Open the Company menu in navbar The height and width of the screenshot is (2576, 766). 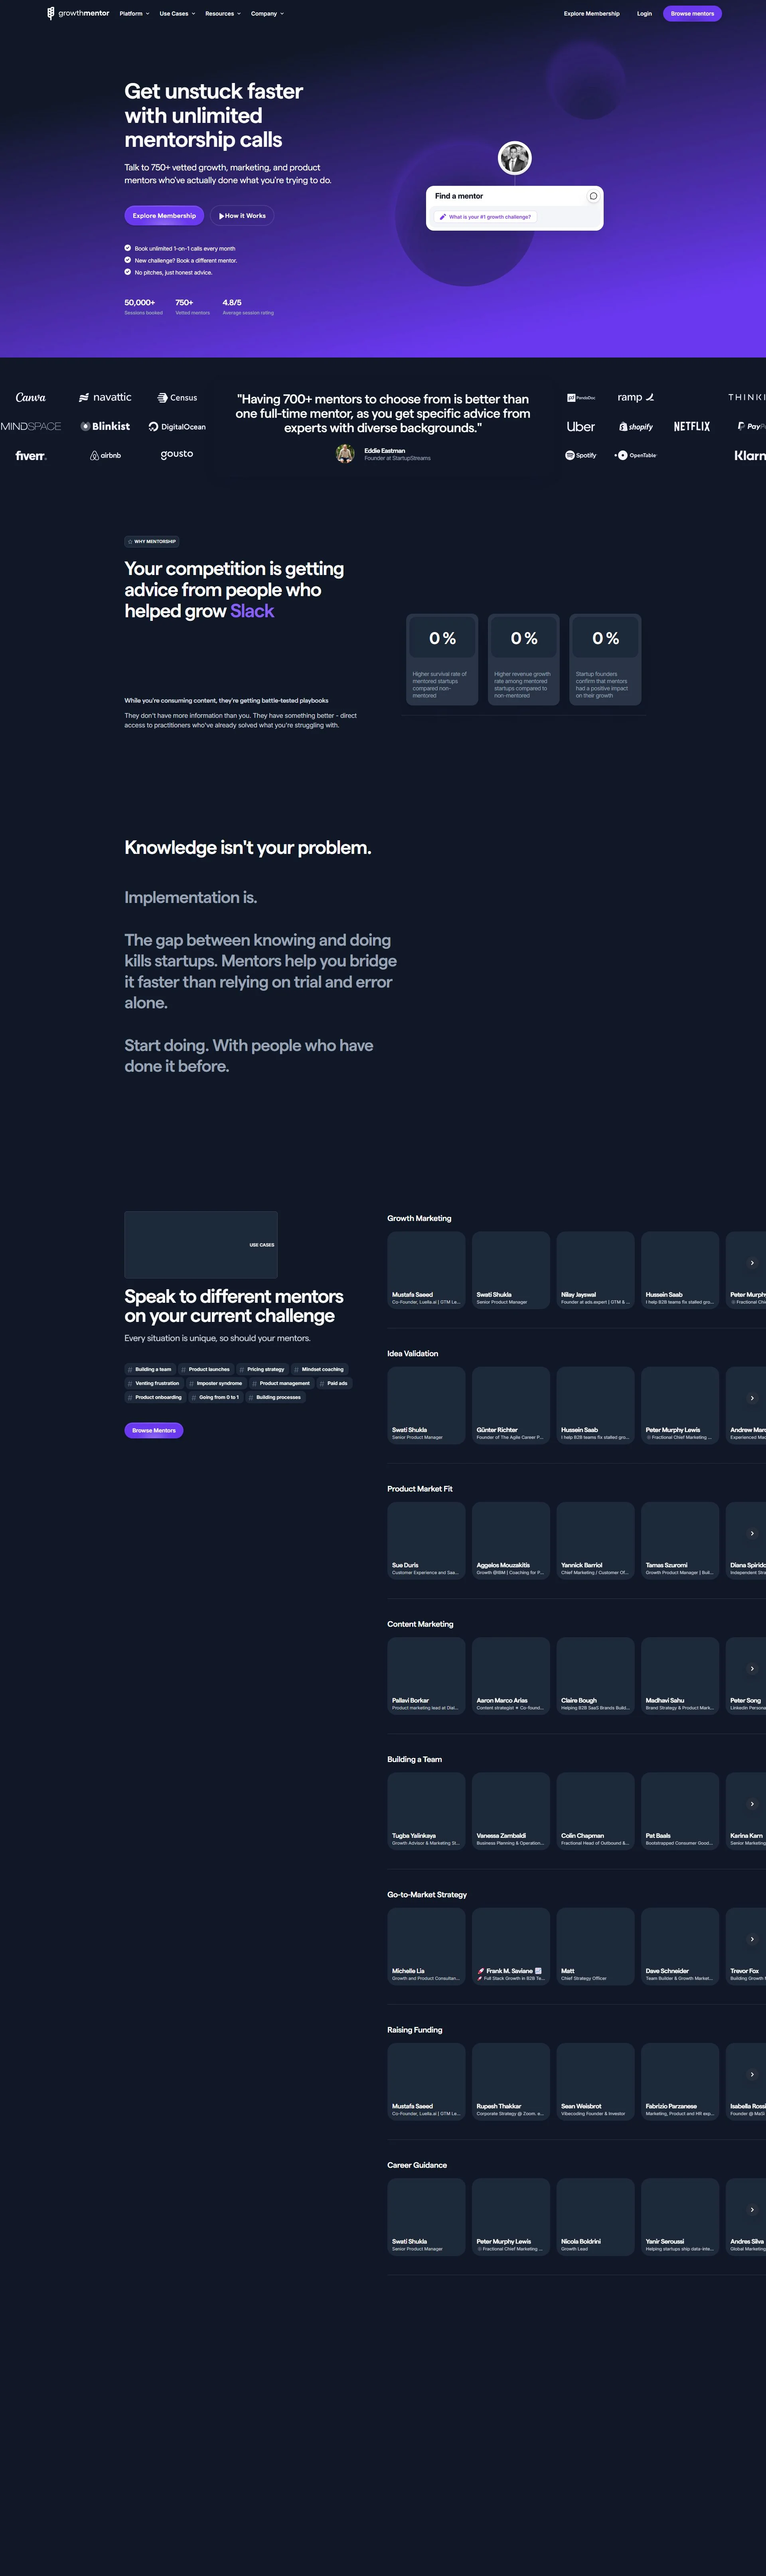267,14
